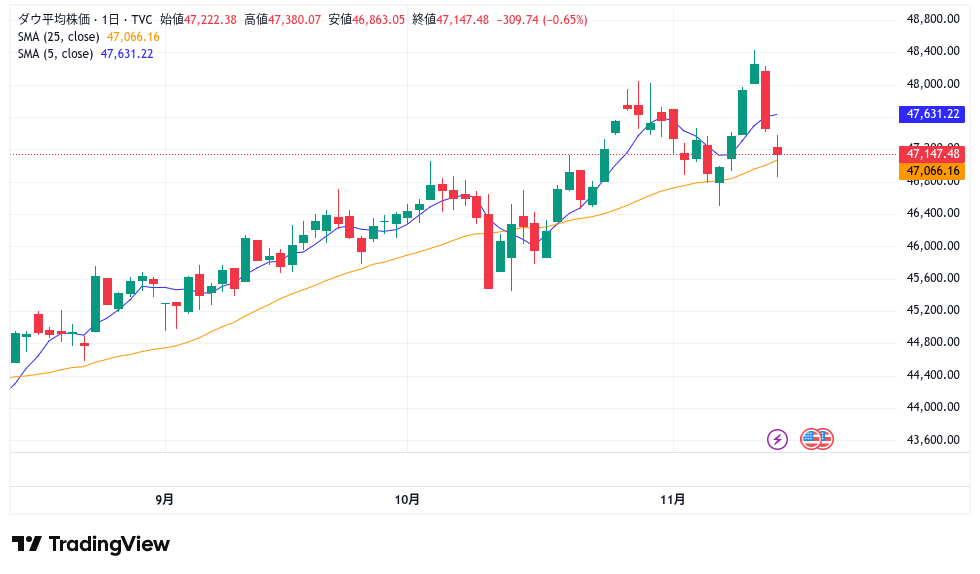This screenshot has height=574, width=980.
Task: Select the 9月 label on time axis
Action: click(x=165, y=499)
